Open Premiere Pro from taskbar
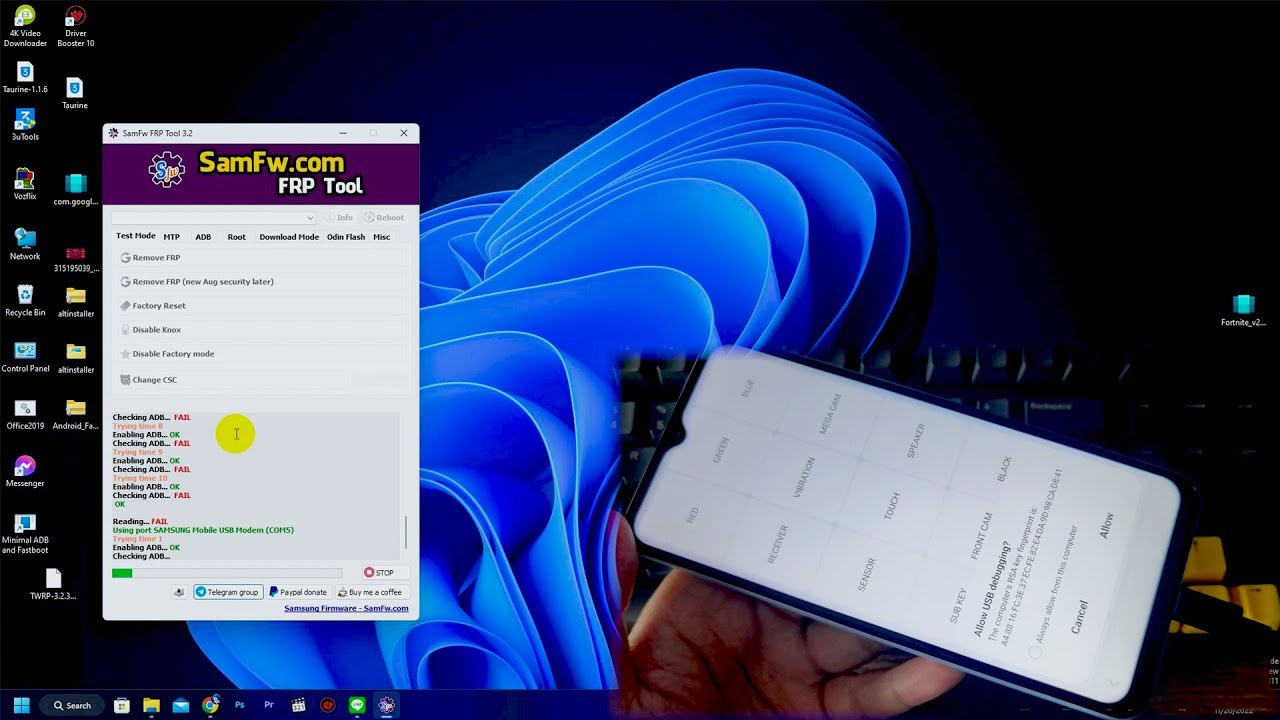Viewport: 1280px width, 720px height. click(269, 705)
